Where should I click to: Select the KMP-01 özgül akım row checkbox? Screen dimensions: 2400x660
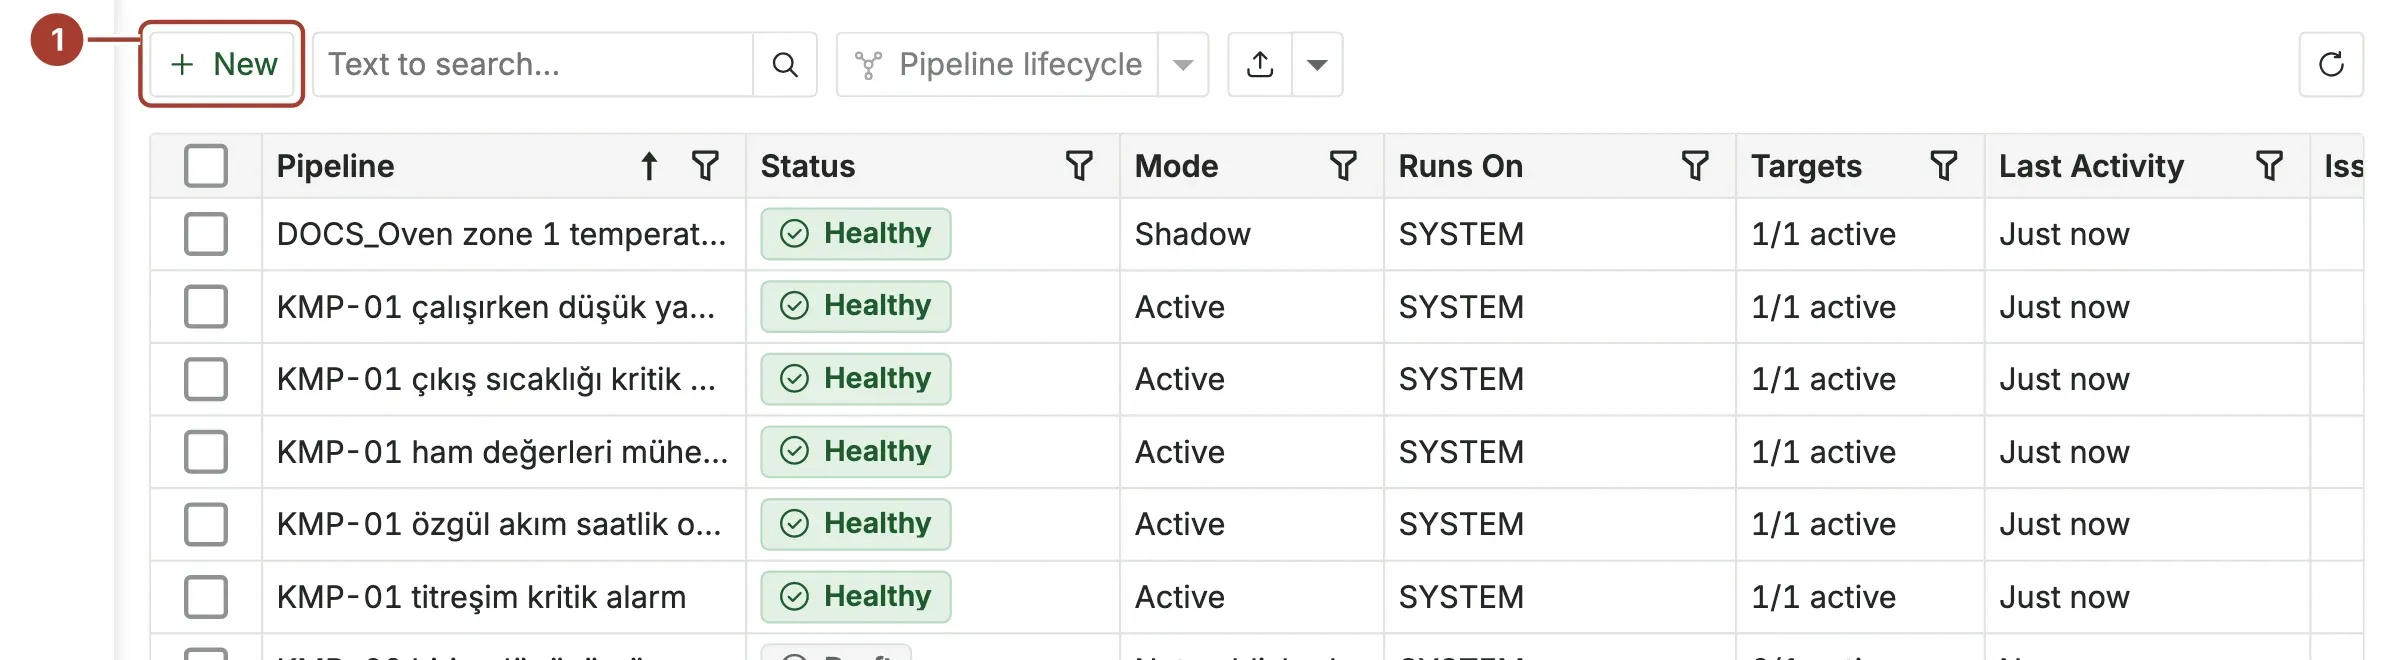[x=206, y=524]
